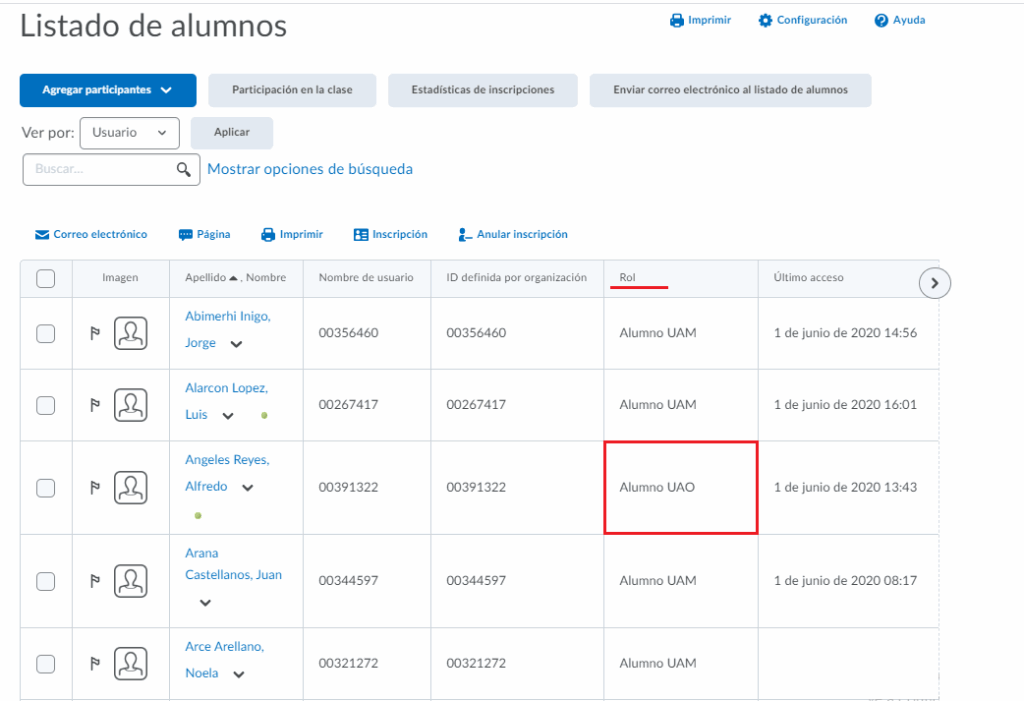This screenshot has height=701, width=1024.
Task: Open Configuración gear at top
Action: pyautogui.click(x=766, y=20)
